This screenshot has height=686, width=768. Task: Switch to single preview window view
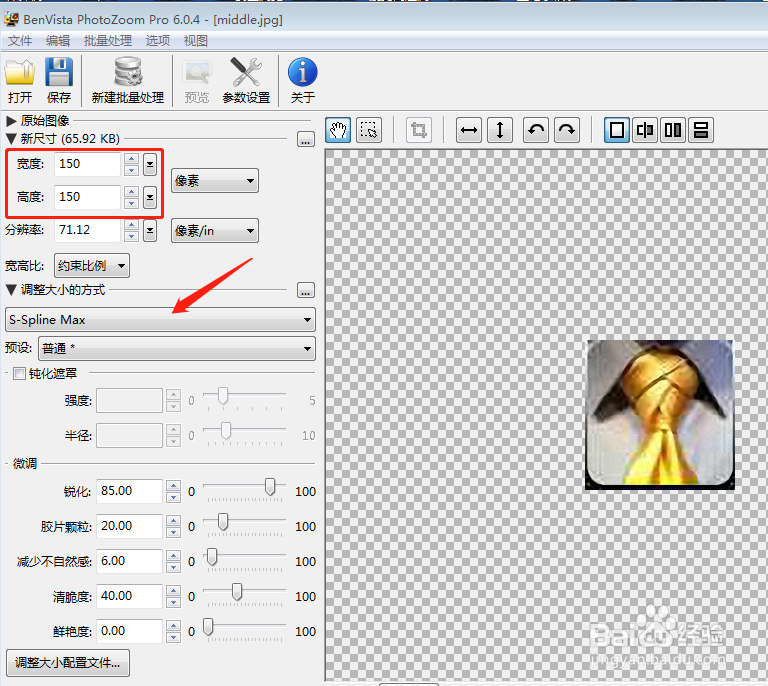click(x=617, y=130)
